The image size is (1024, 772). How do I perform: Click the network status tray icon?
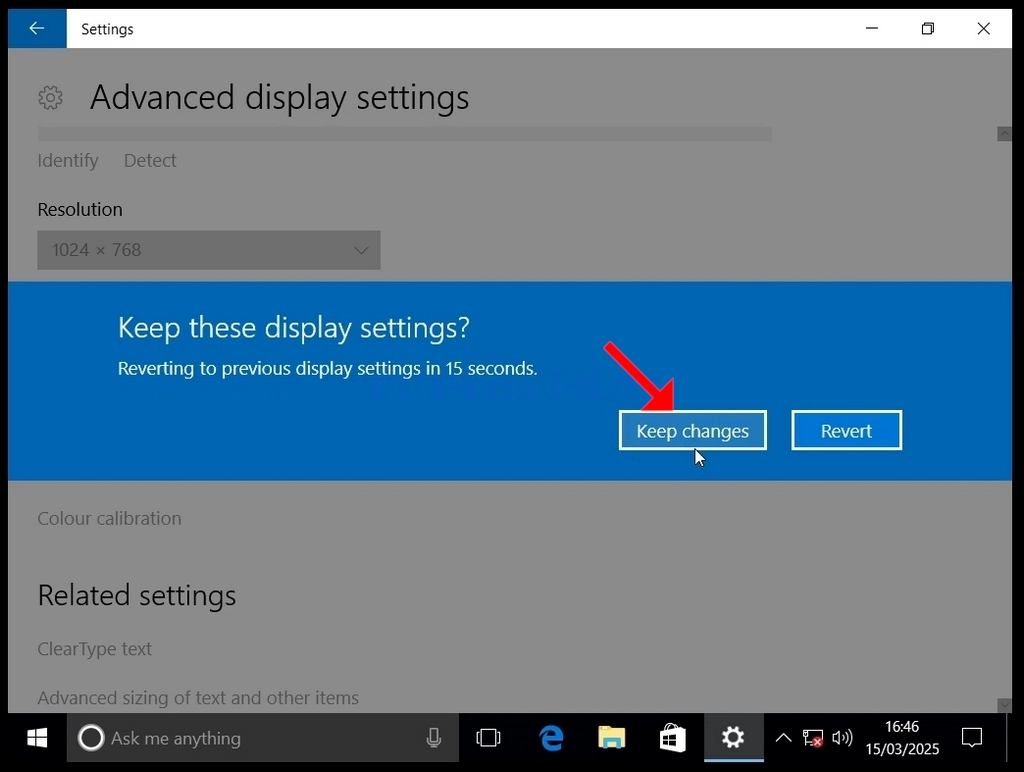click(812, 738)
